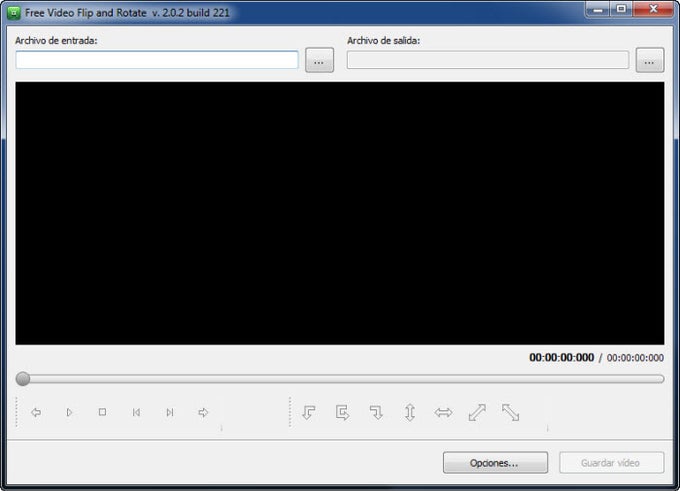Image resolution: width=680 pixels, height=491 pixels.
Task: Maximize the Free Video Flip and Rotate window
Action: coord(621,9)
